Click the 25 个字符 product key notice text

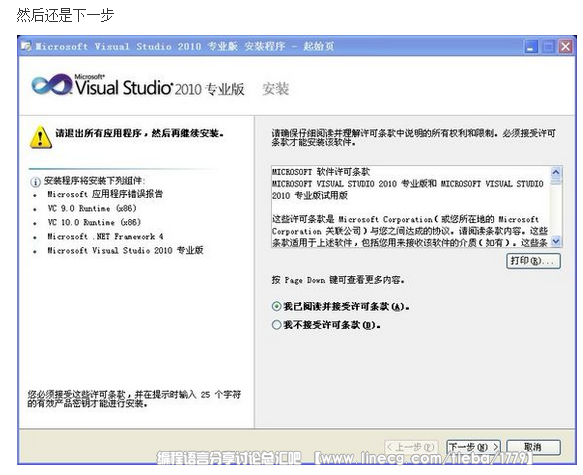pyautogui.click(x=134, y=399)
